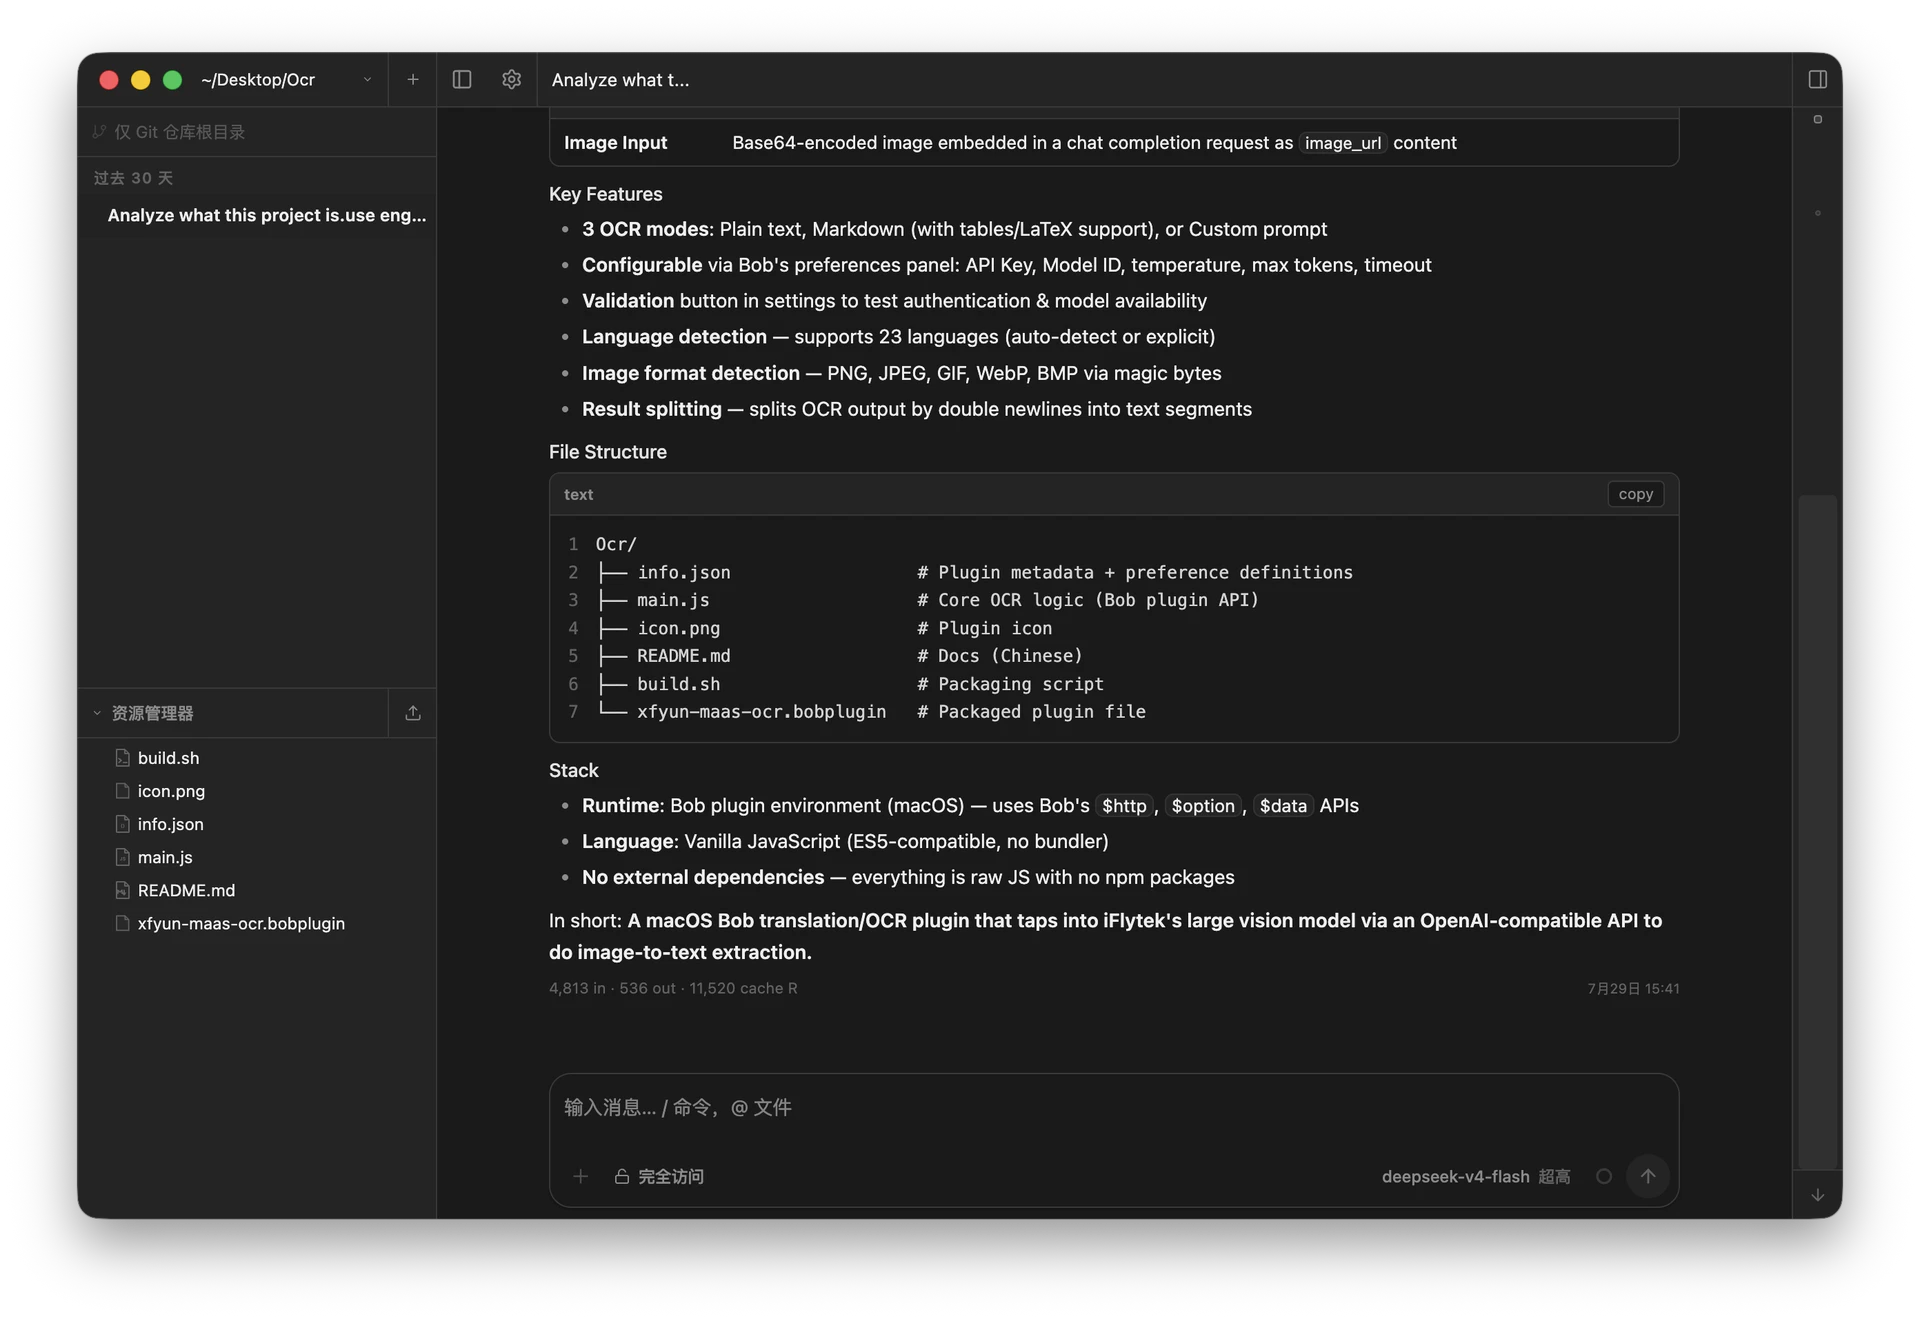Toggle the right side panel icon
1920x1321 pixels.
[1818, 79]
